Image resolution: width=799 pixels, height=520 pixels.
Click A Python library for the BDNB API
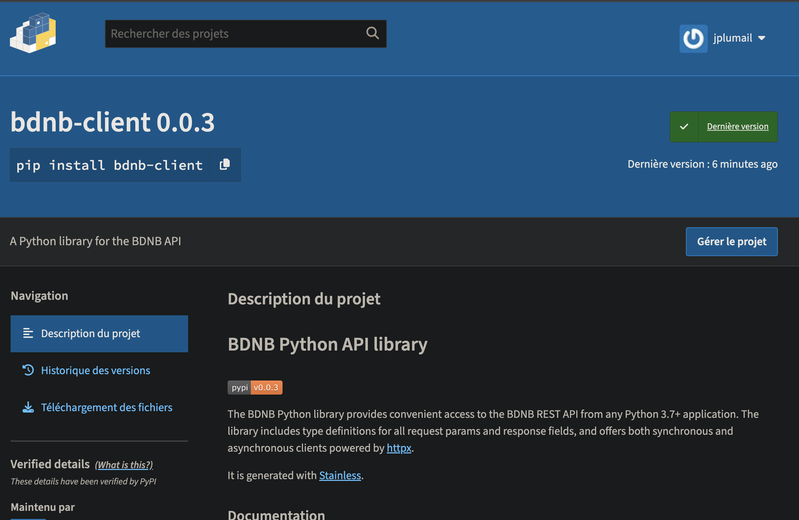point(95,241)
